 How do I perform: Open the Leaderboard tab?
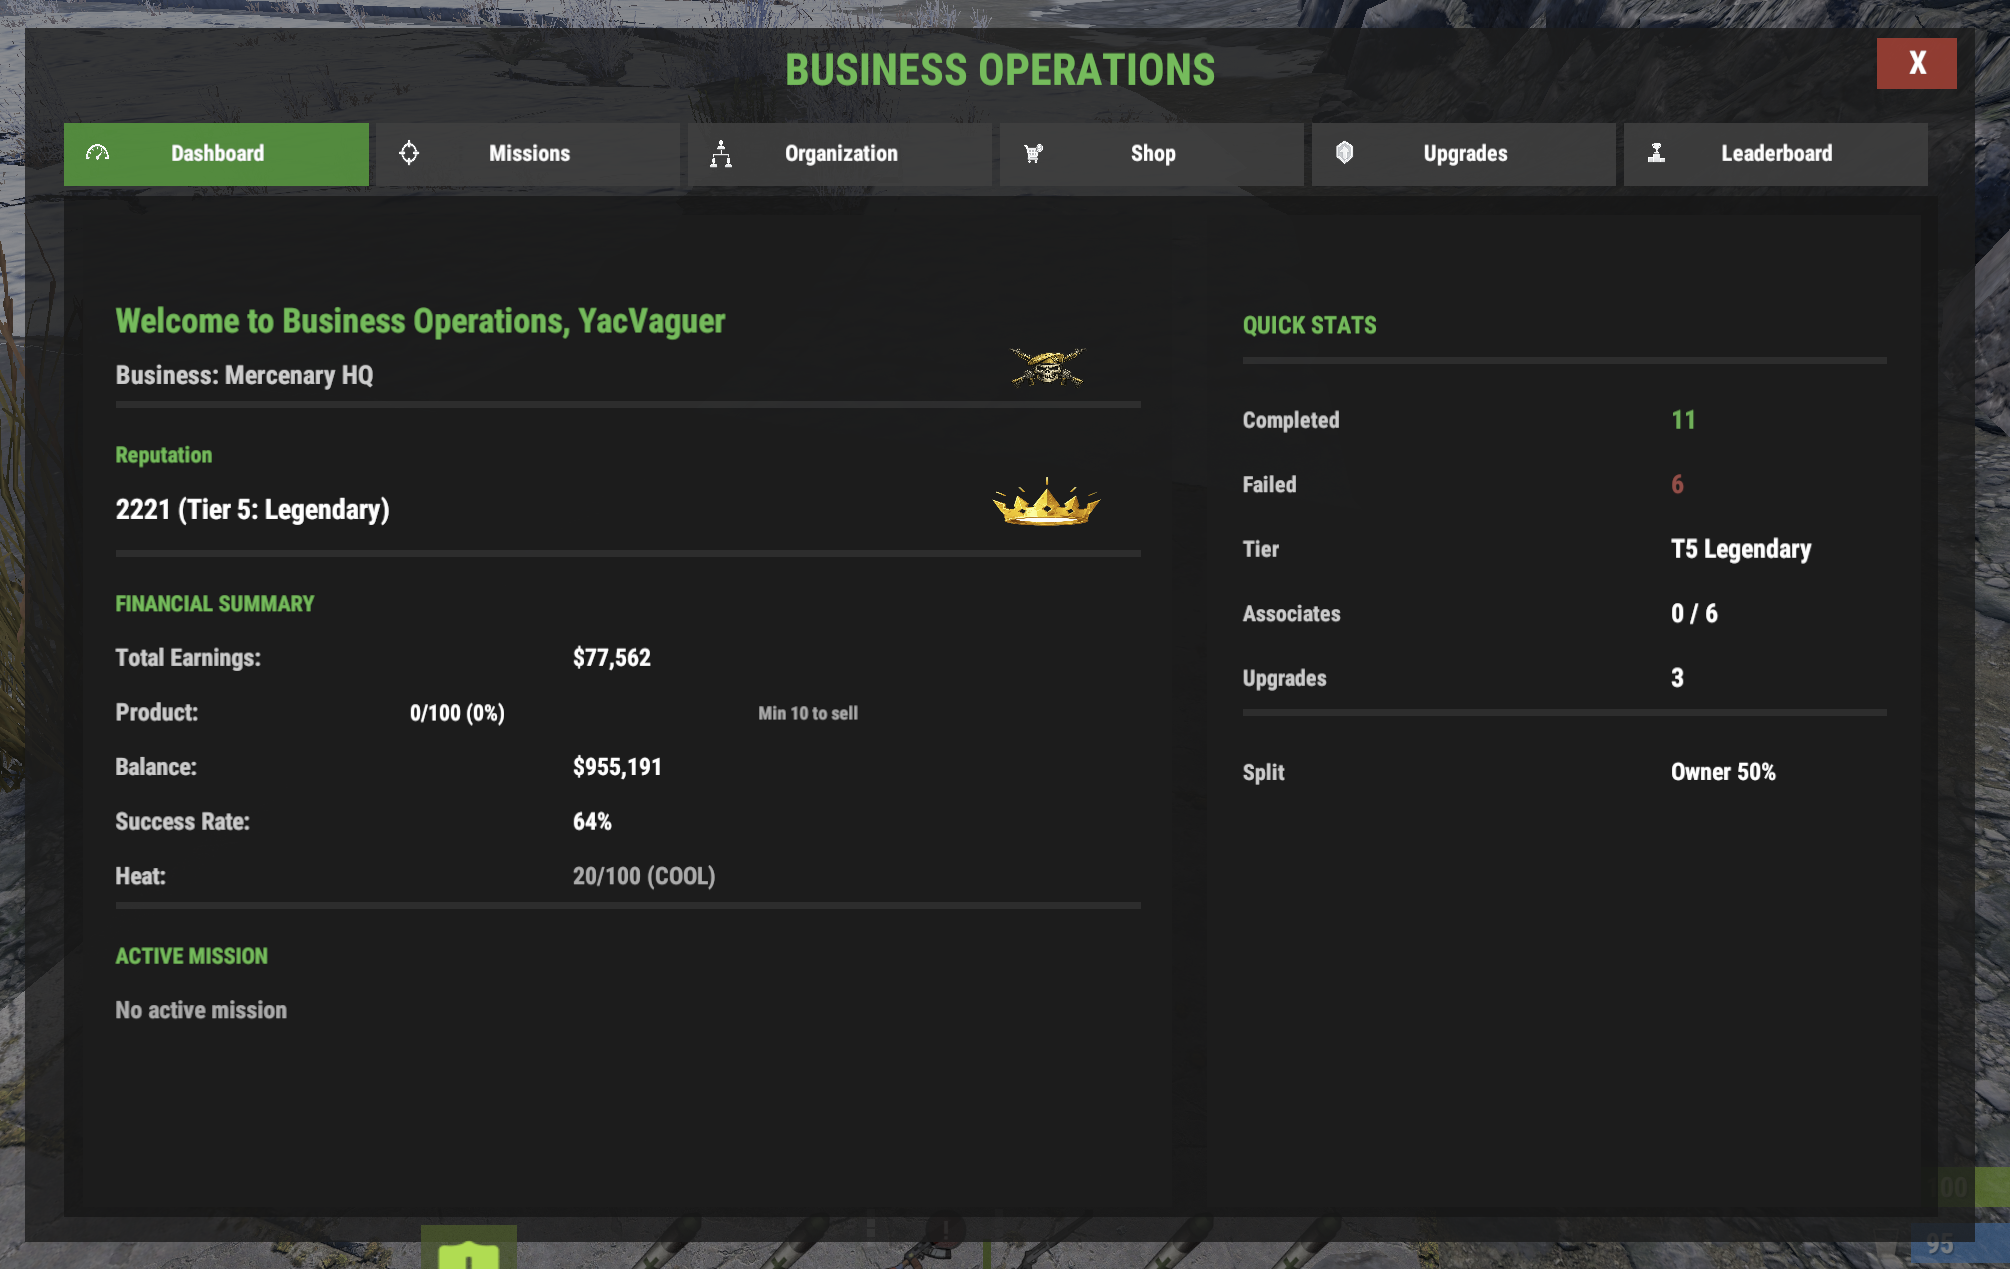[1776, 154]
